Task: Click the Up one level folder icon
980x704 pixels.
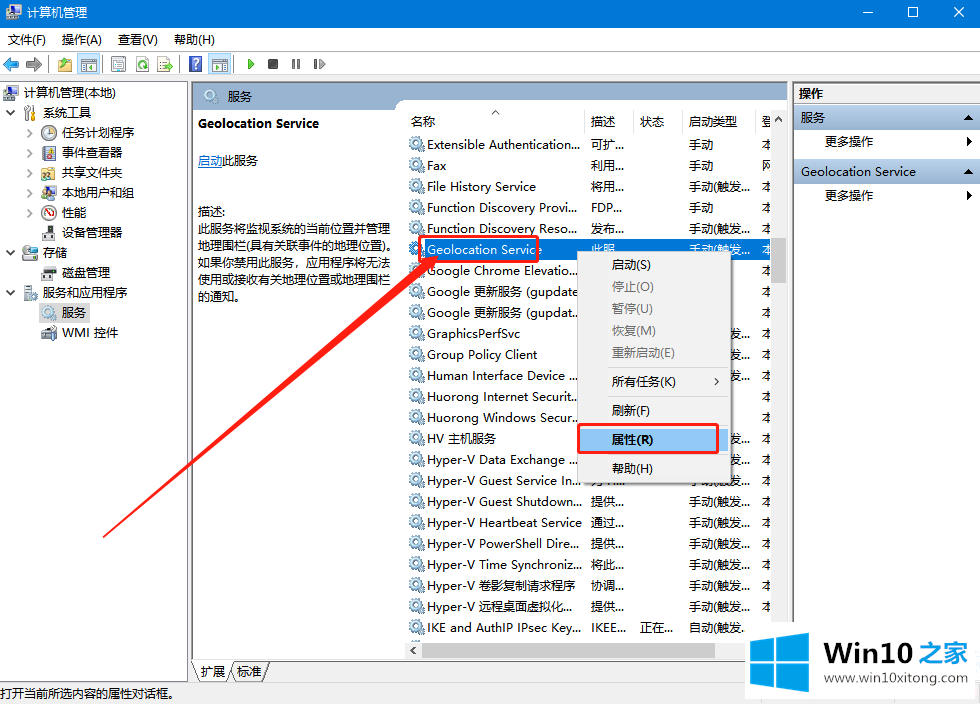Action: coord(64,64)
